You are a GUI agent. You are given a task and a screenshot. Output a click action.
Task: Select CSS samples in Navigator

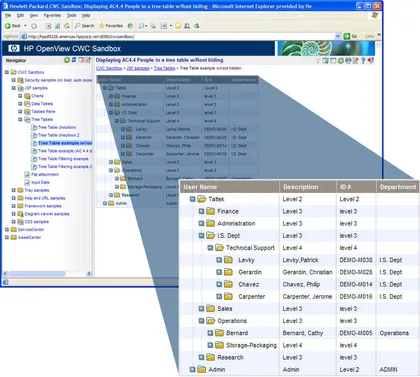(36, 222)
